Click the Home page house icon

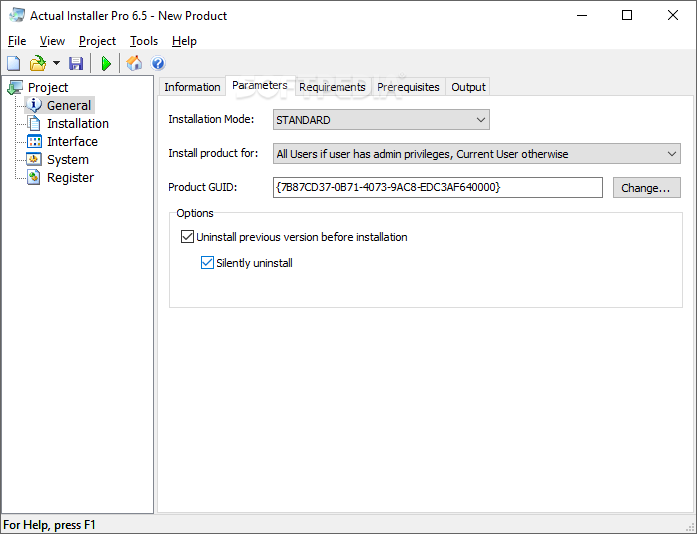(134, 63)
